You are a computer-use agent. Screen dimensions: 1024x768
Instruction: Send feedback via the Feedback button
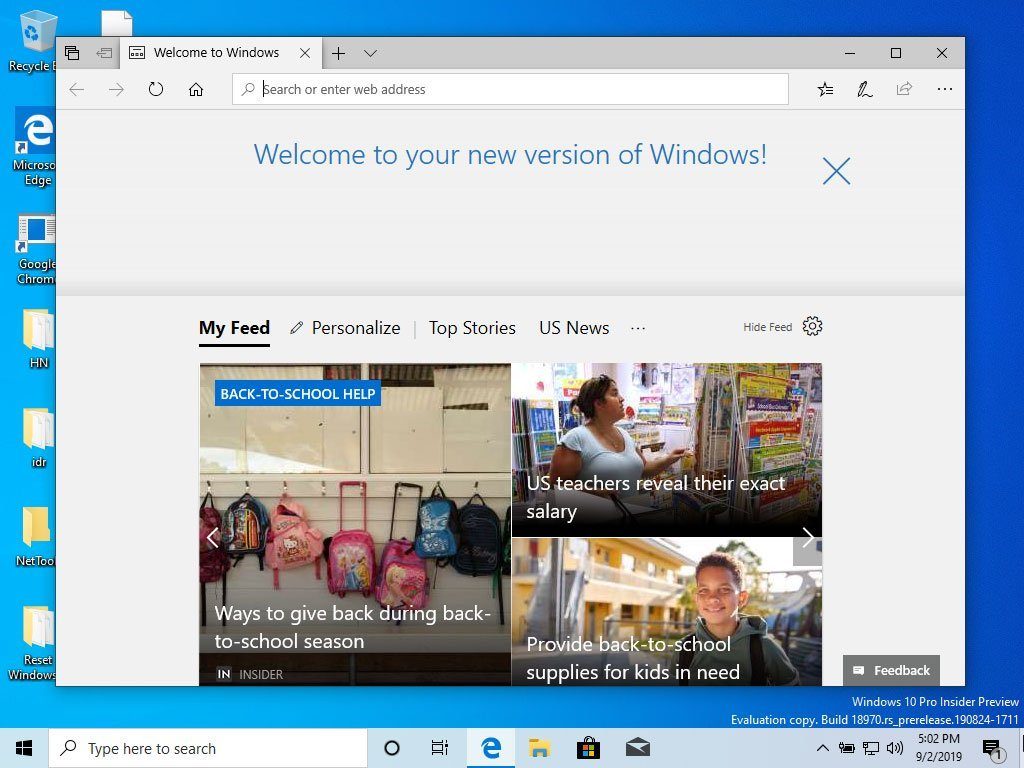click(x=890, y=670)
